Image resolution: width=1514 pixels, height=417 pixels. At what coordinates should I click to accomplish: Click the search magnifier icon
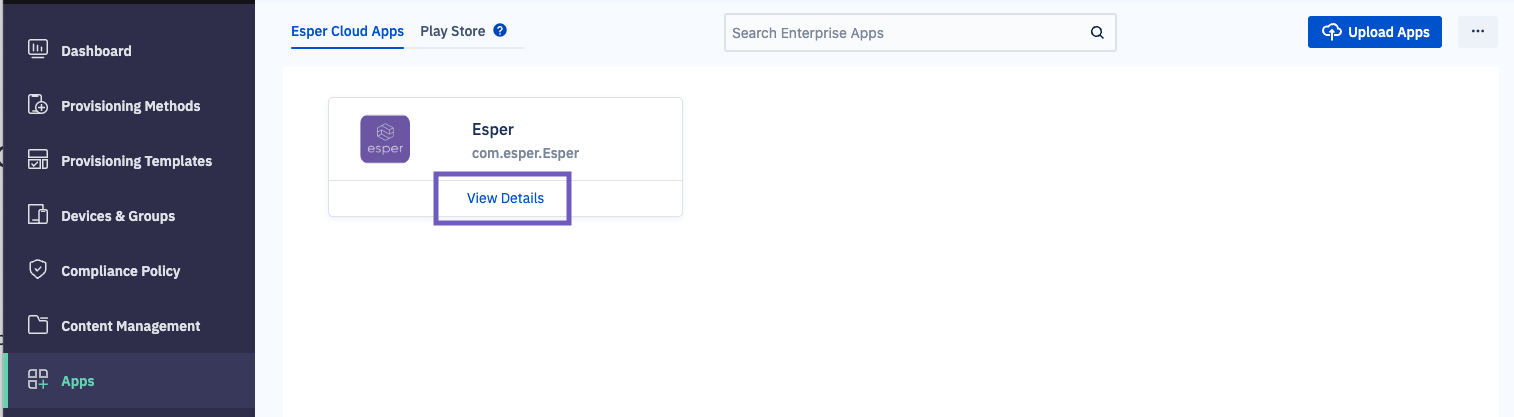(x=1097, y=33)
